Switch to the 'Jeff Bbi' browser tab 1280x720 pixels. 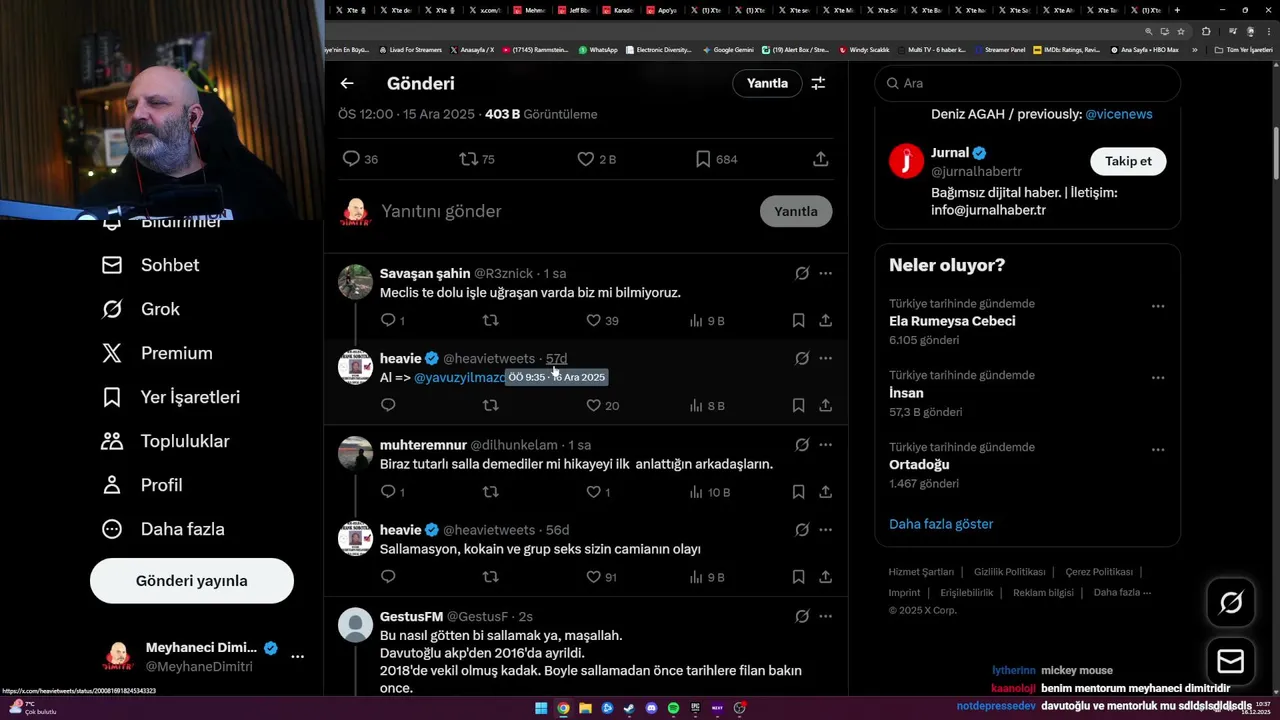(x=575, y=10)
